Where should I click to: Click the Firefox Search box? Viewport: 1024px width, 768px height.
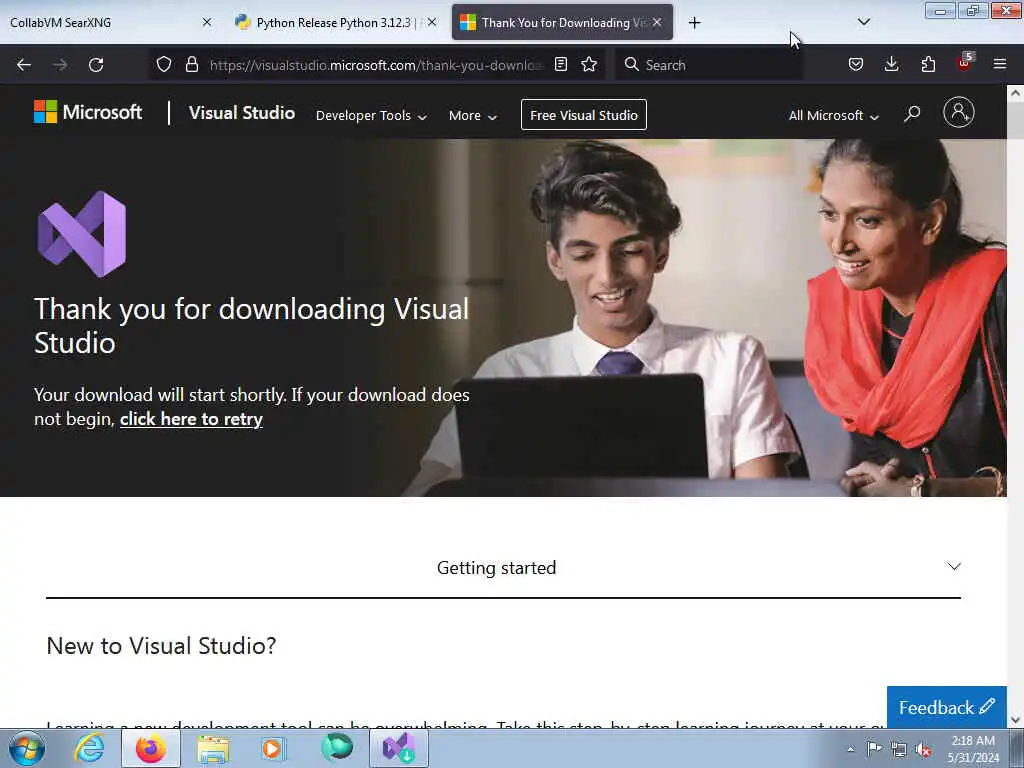click(x=709, y=65)
